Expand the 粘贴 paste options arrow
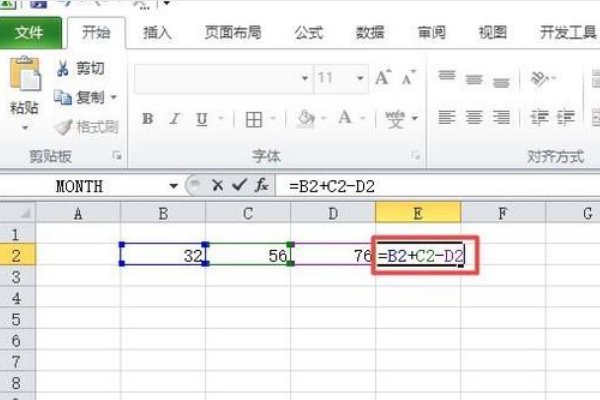This screenshot has height=400, width=600. [x=25, y=127]
